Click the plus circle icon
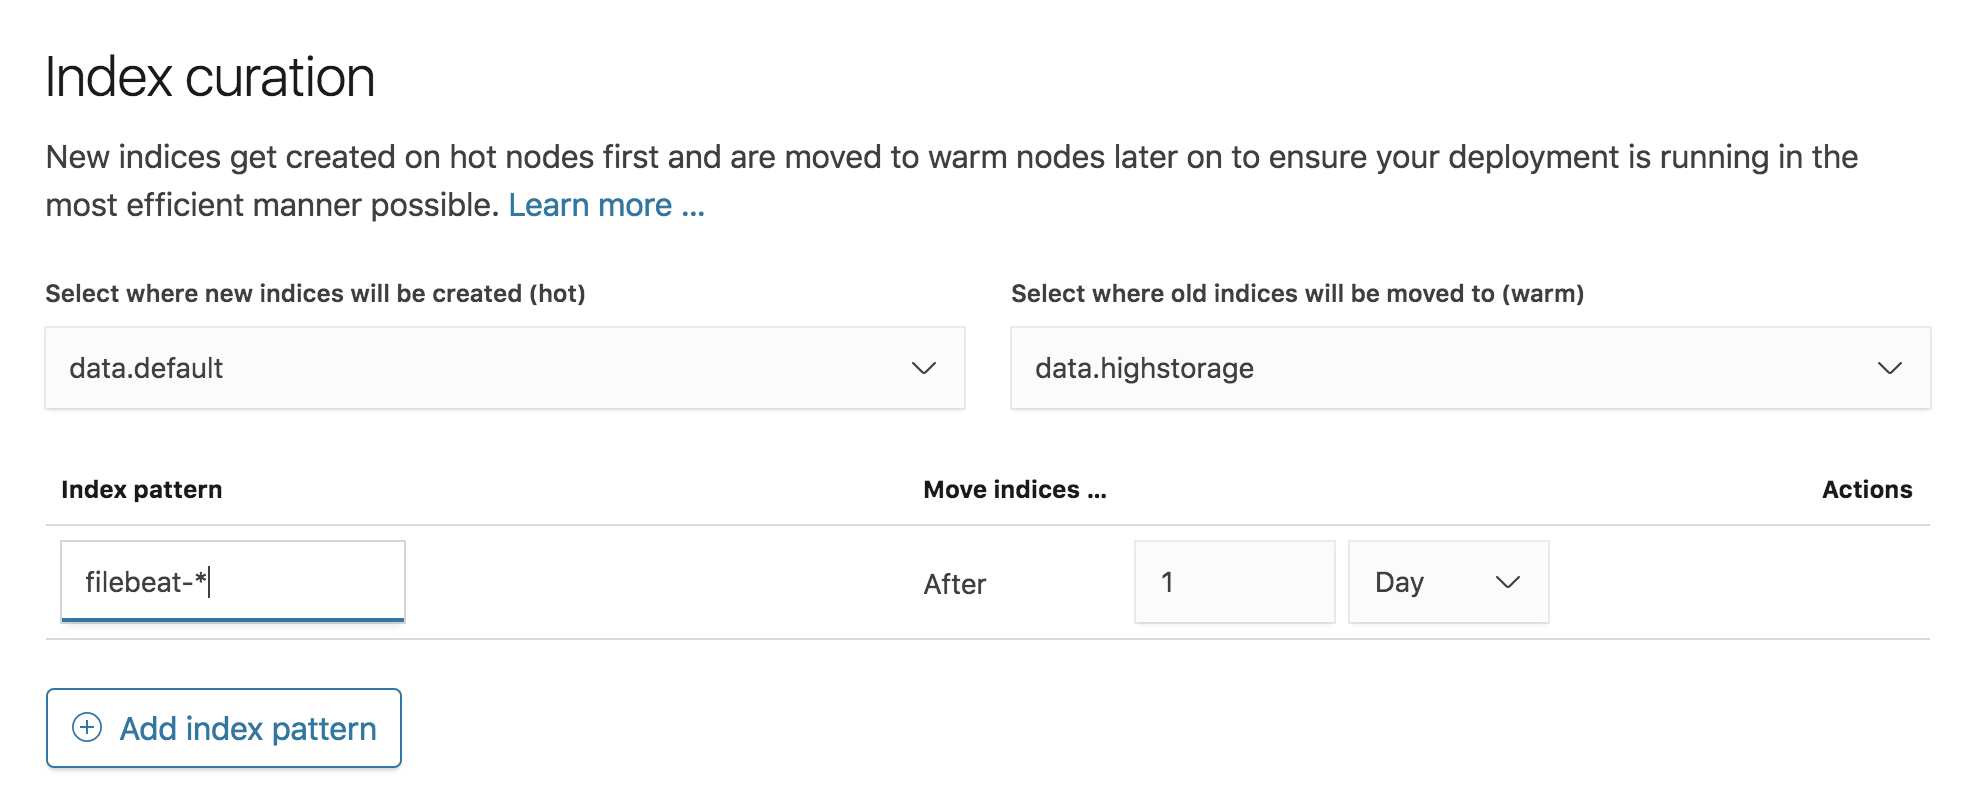This screenshot has width=1974, height=794. pos(87,727)
